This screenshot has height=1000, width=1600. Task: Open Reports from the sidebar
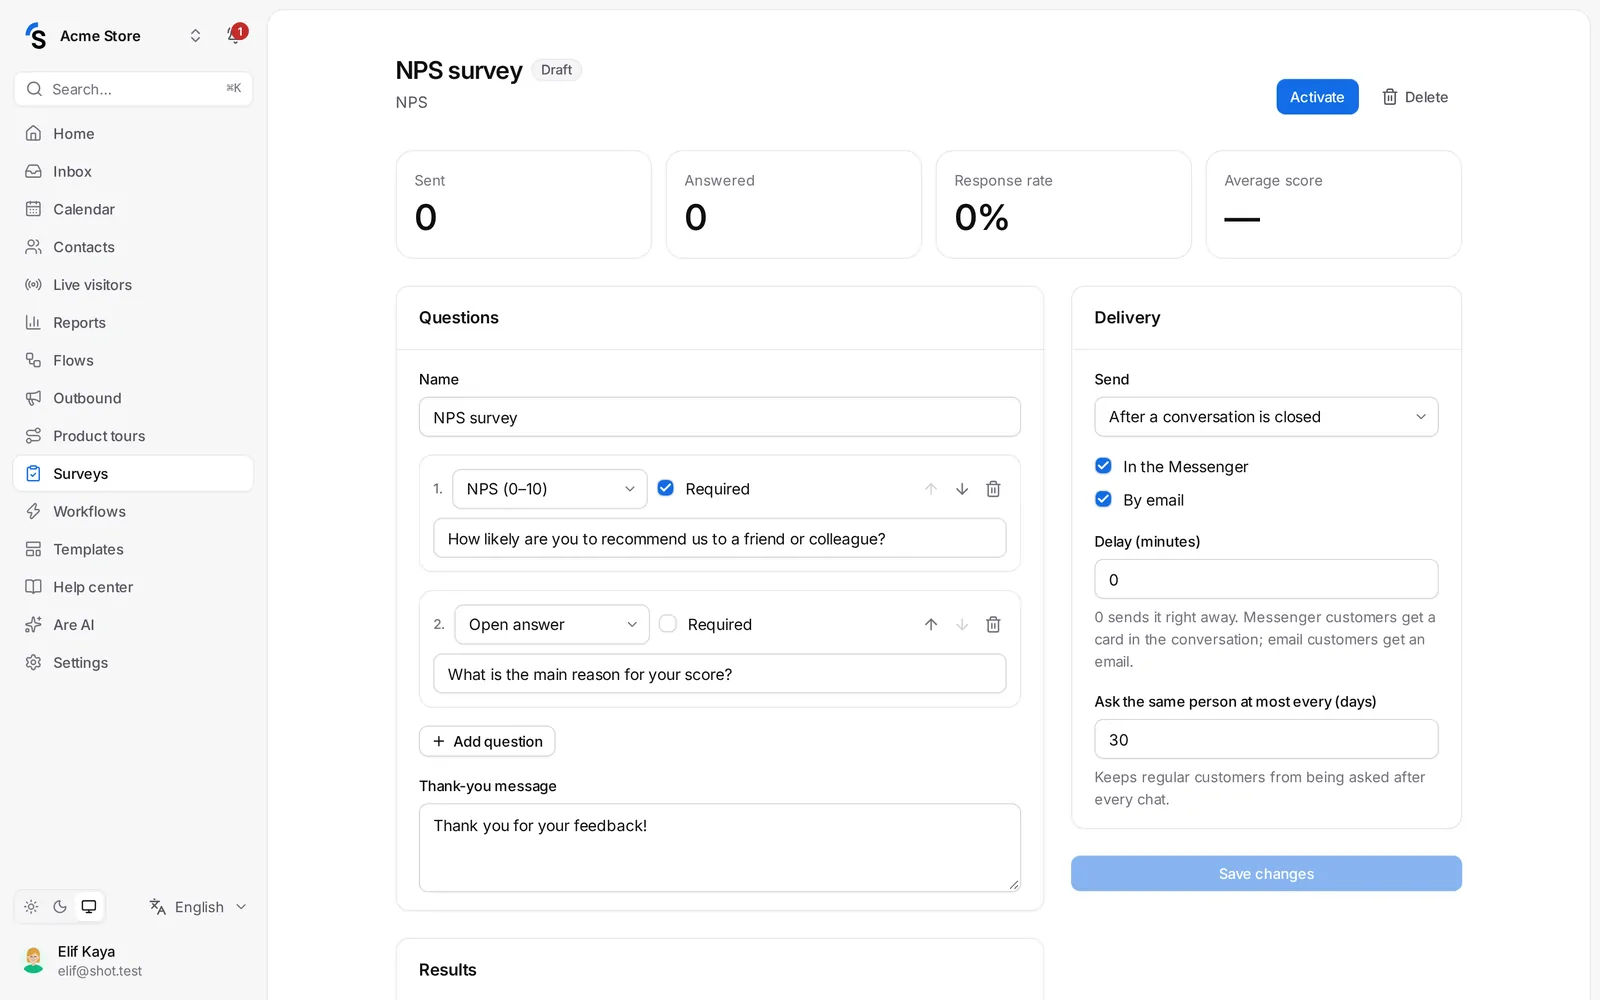[x=133, y=323]
